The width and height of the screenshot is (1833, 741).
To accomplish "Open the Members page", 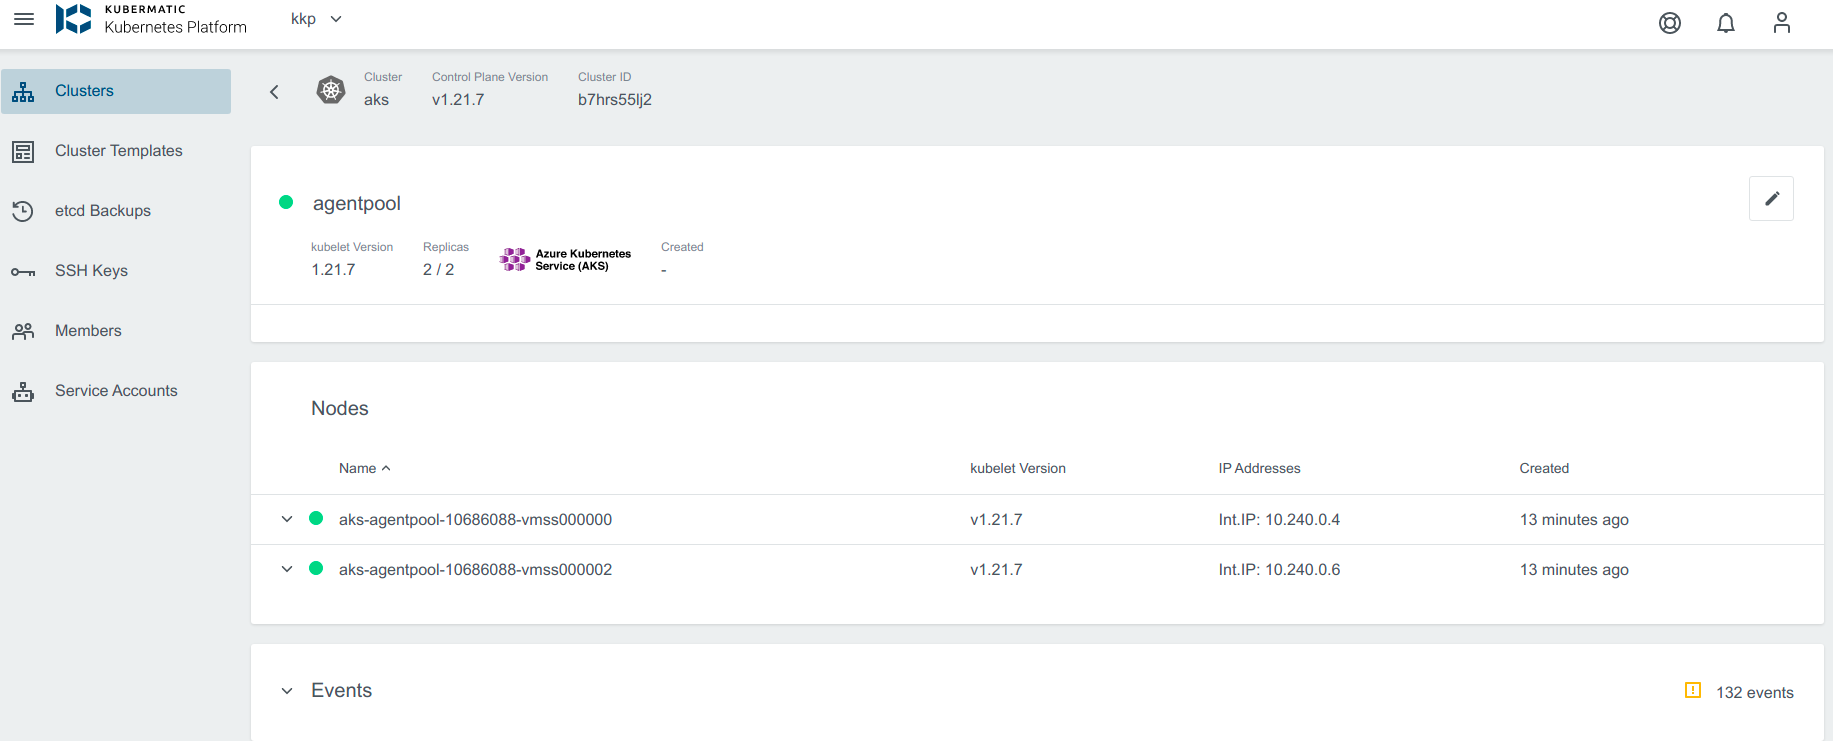I will point(88,331).
